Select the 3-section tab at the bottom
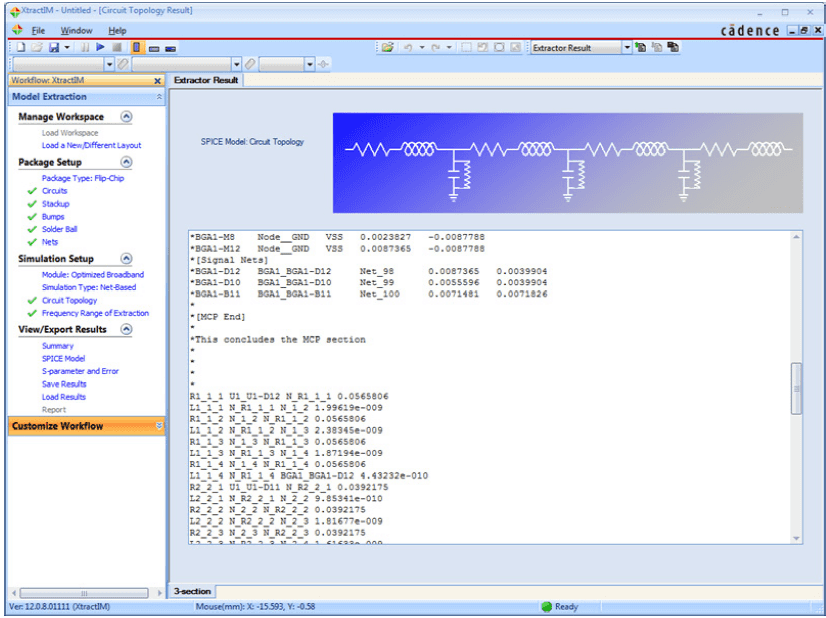 coord(192,591)
